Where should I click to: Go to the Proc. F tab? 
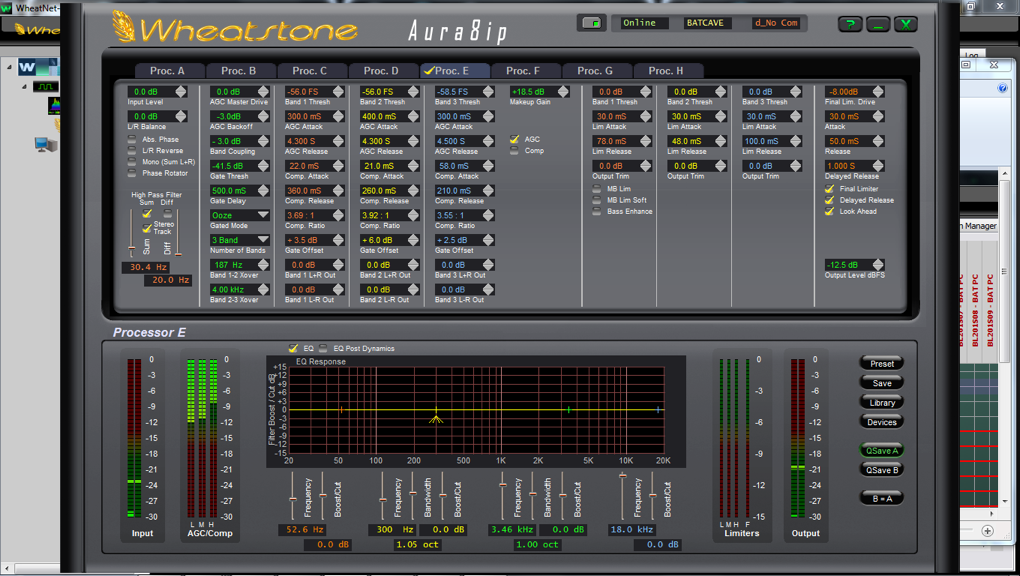coord(523,71)
